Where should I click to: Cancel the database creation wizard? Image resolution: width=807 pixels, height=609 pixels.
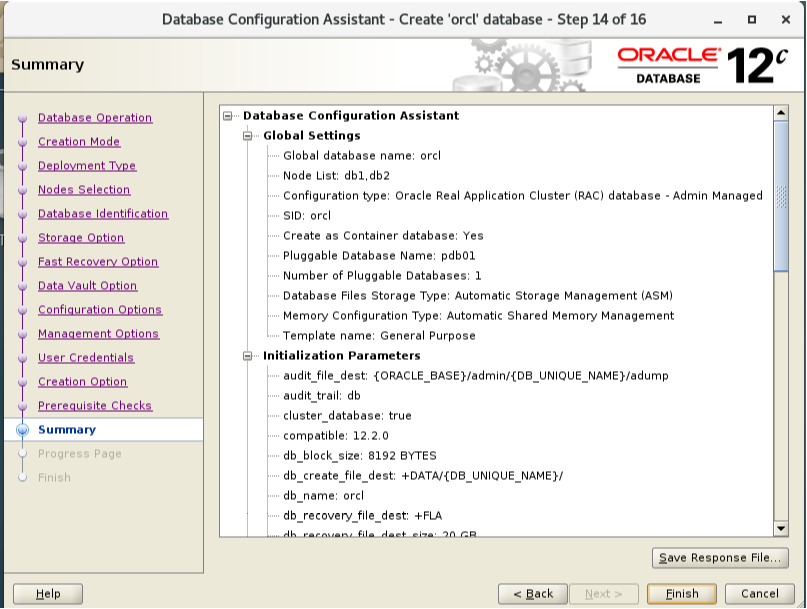(760, 594)
